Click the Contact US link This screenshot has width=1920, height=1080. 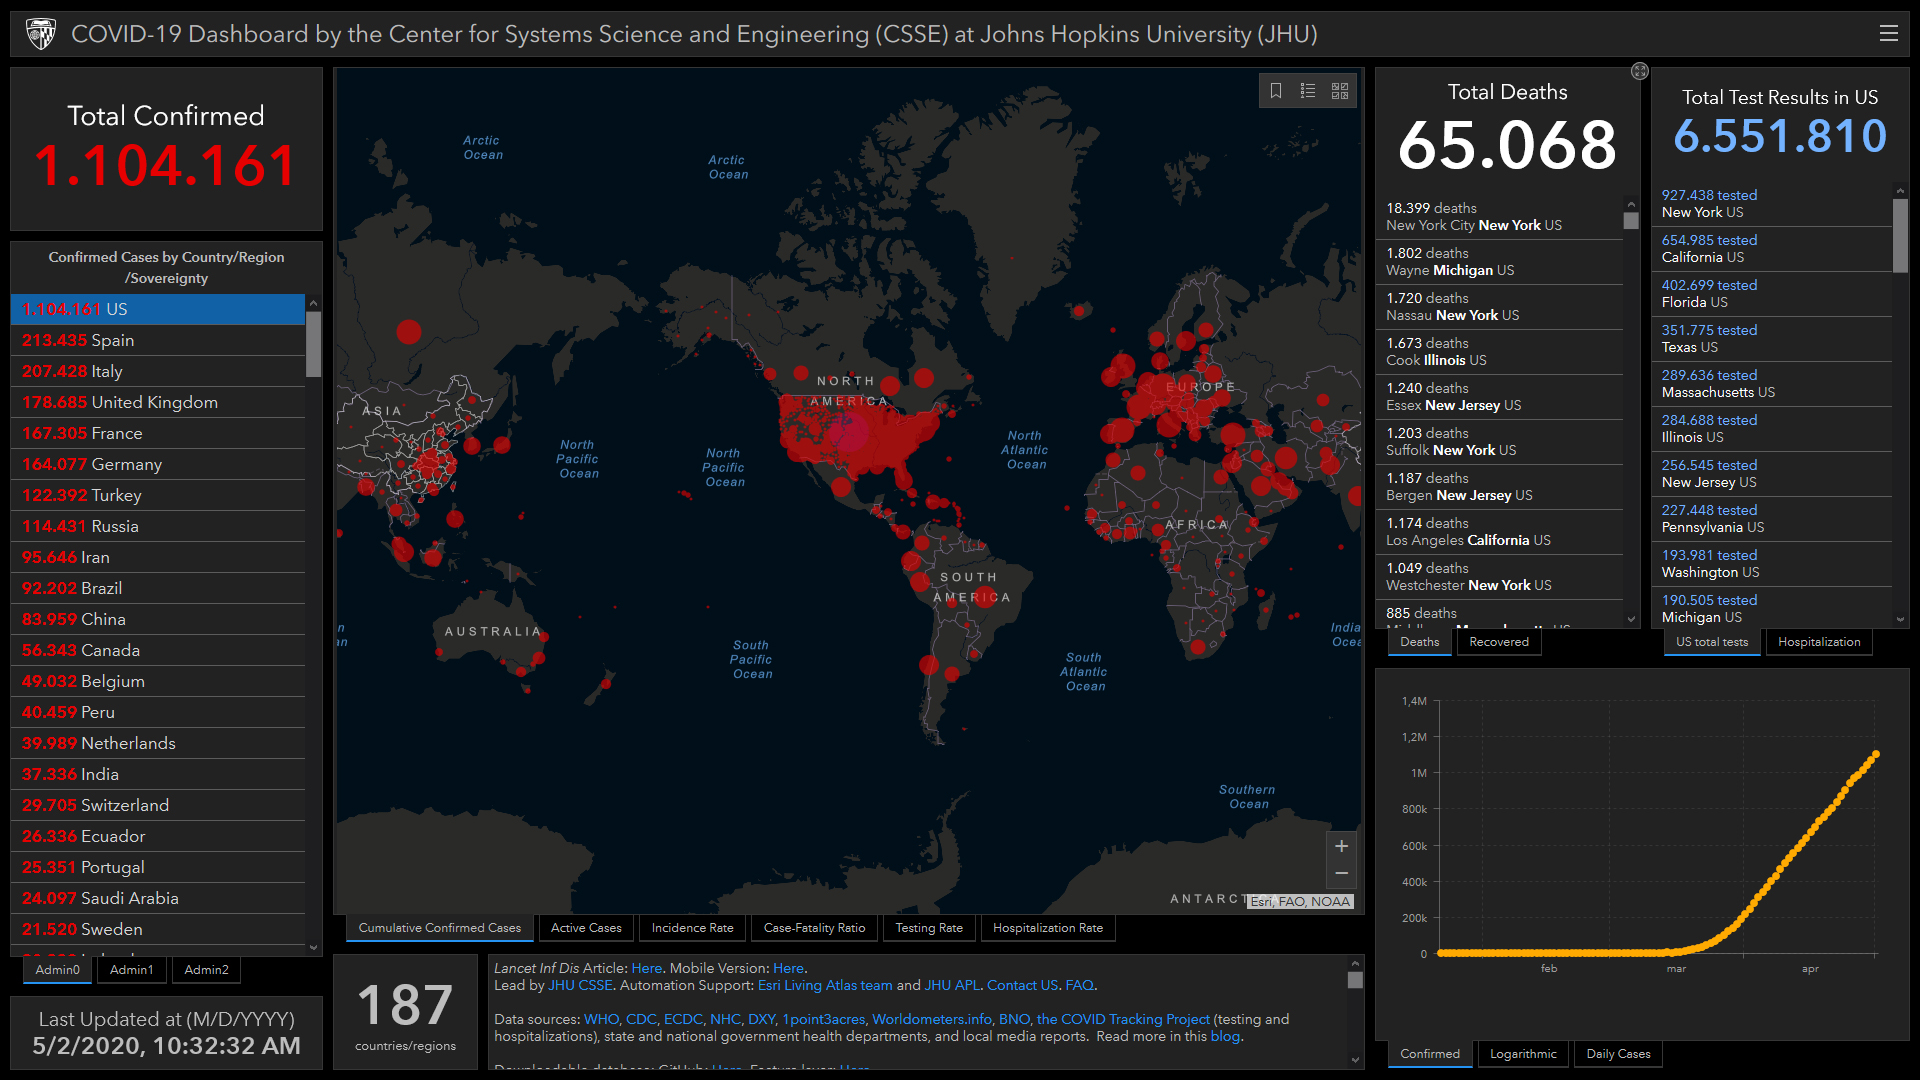click(1022, 985)
